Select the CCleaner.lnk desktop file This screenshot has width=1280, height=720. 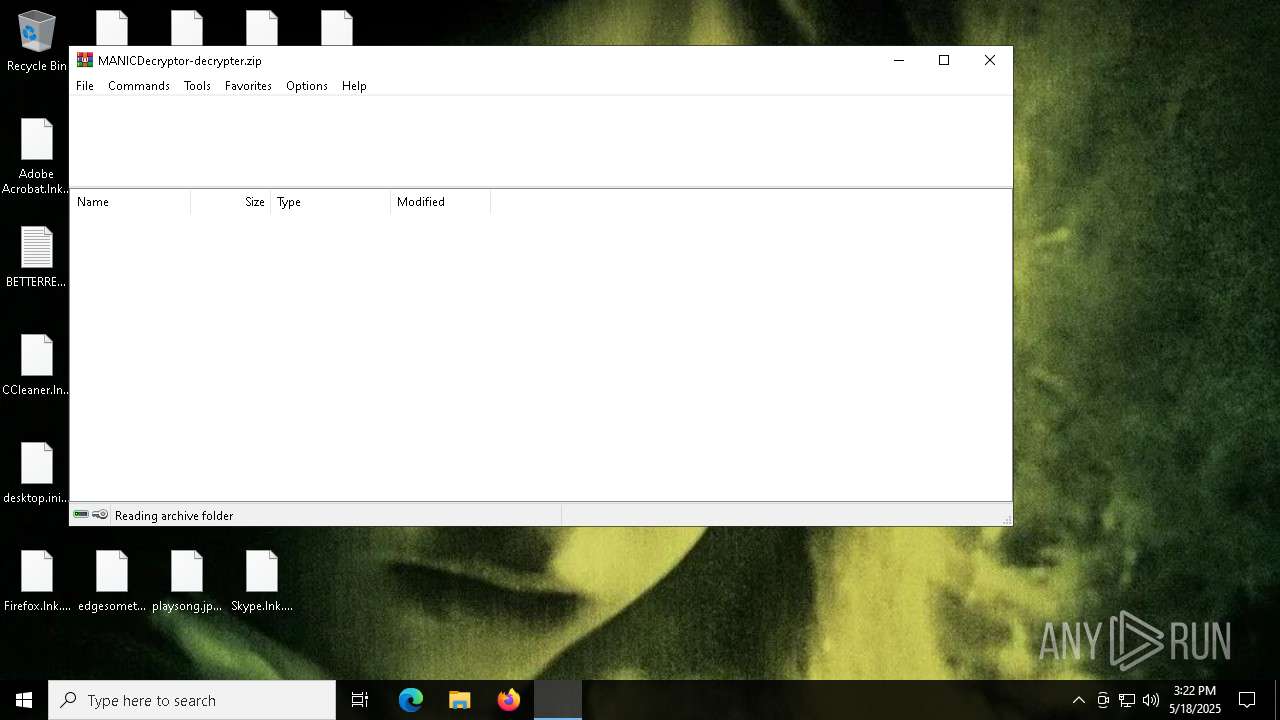[x=37, y=366]
